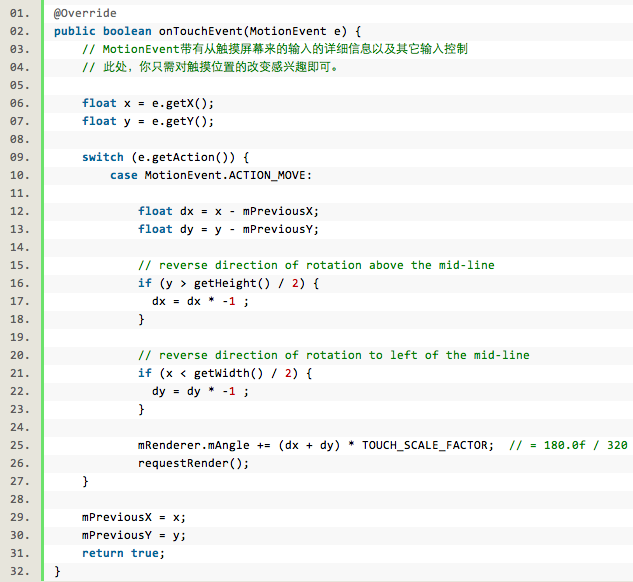This screenshot has width=633, height=582.
Task: Click line number 10. in the gutter
Action: 20,175
